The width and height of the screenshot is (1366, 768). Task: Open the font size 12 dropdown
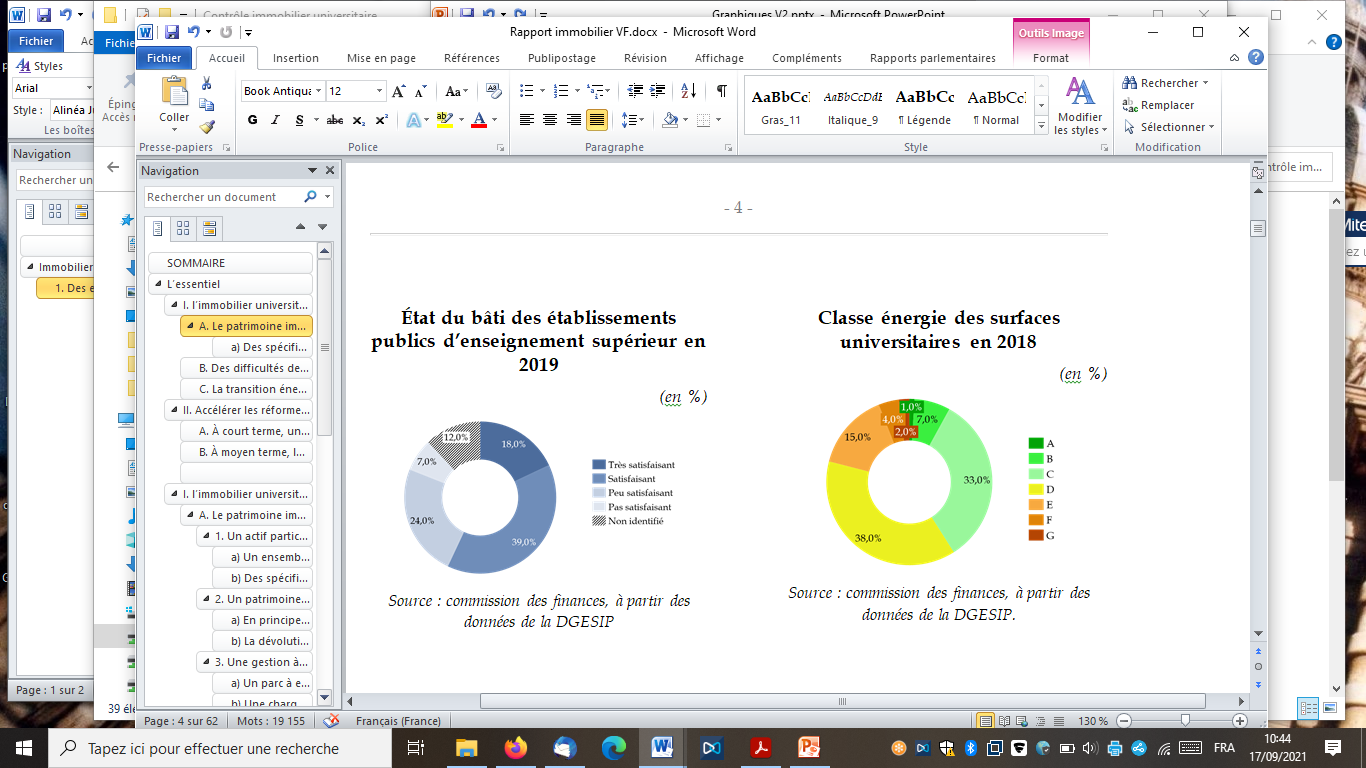[x=380, y=91]
